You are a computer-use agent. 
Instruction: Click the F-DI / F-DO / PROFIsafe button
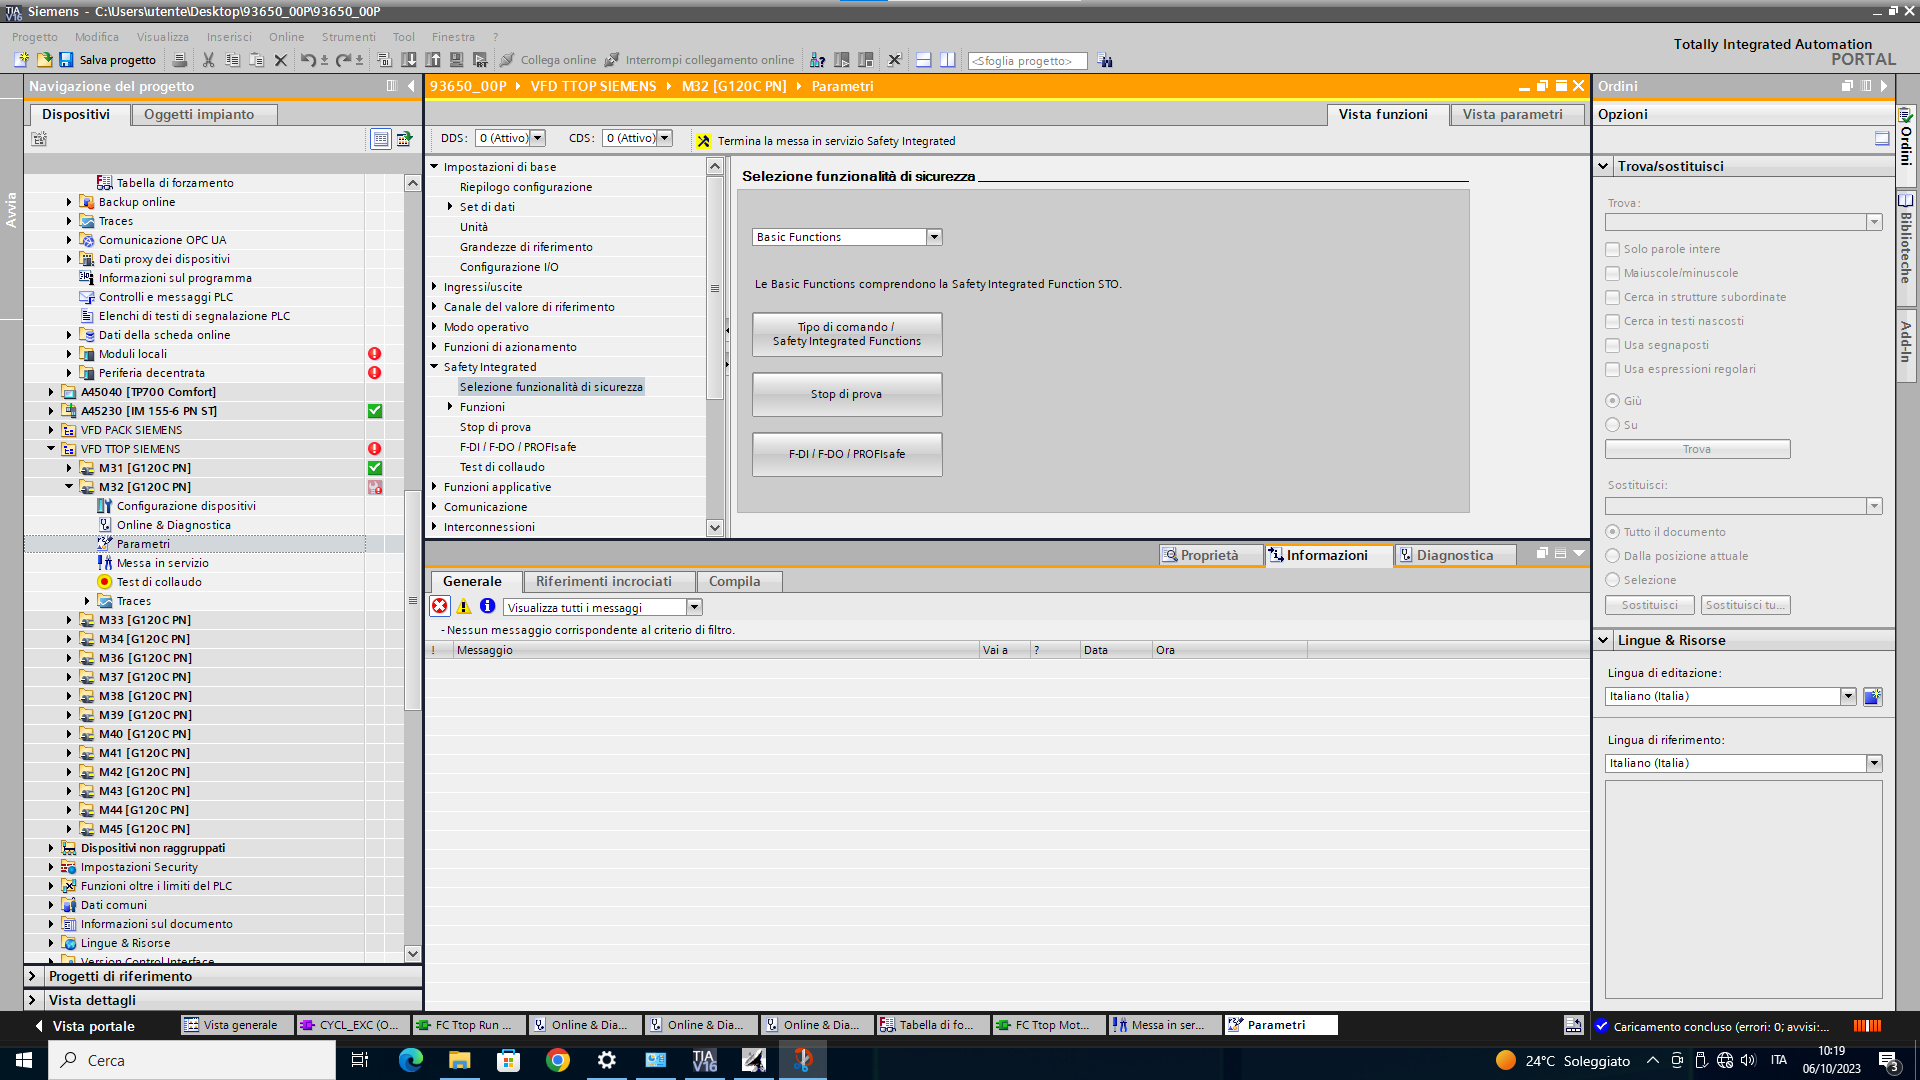847,454
